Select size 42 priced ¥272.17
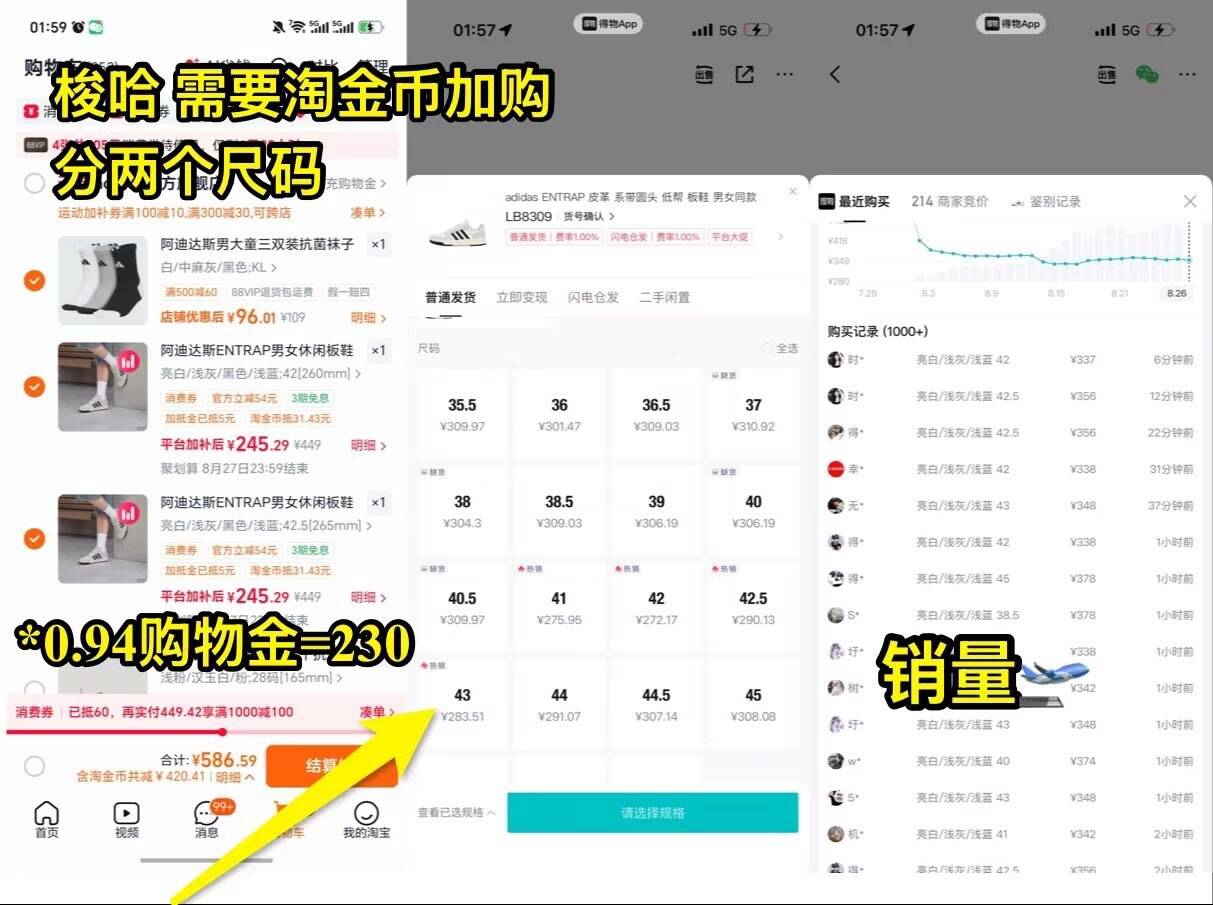This screenshot has height=905, width=1213. point(656,607)
